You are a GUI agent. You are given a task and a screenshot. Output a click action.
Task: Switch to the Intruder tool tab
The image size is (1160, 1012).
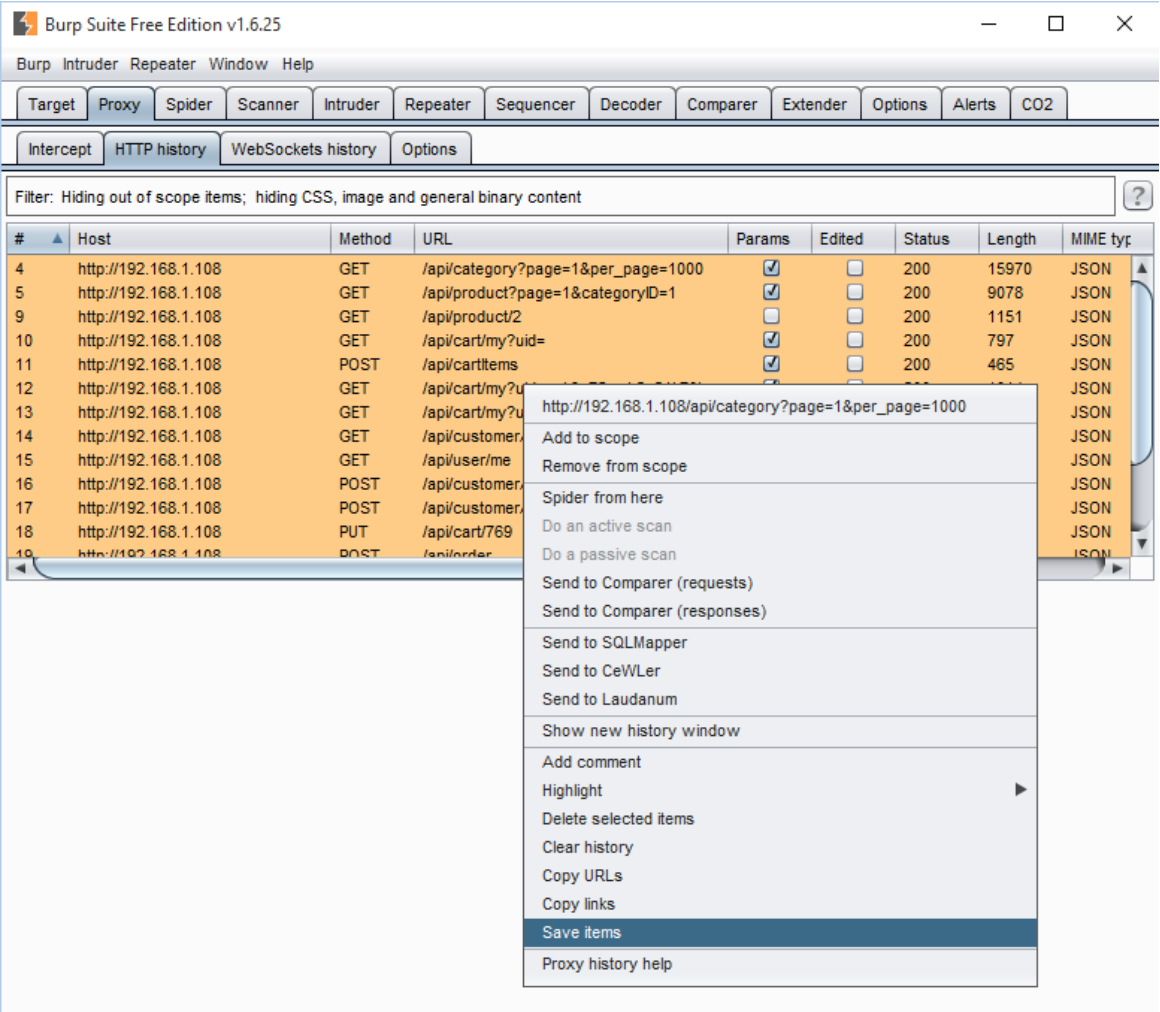tap(351, 104)
